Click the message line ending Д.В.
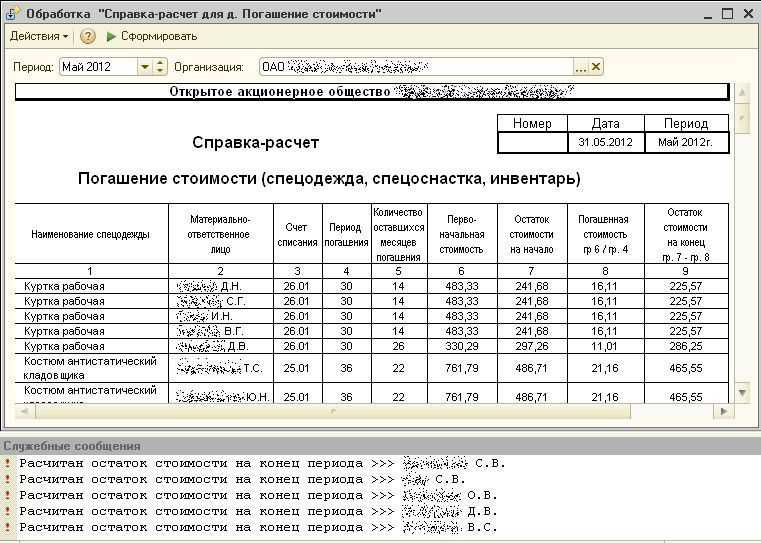761x543 pixels. 259,511
